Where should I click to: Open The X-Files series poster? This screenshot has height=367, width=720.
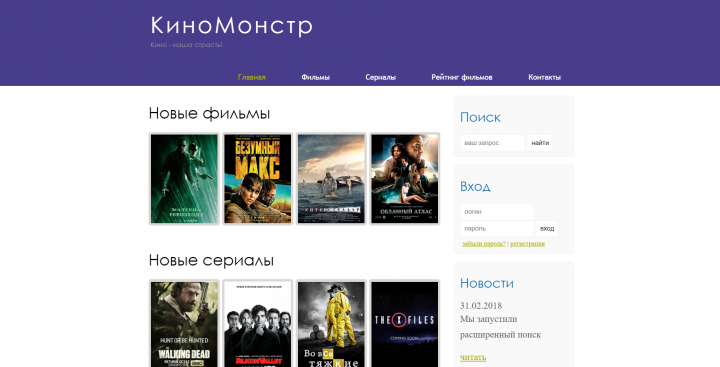point(405,323)
